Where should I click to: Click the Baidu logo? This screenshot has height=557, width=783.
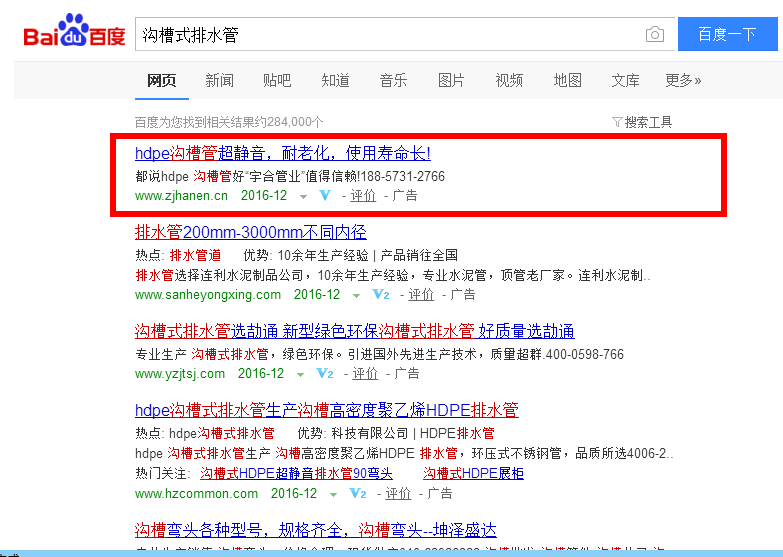pos(74,30)
